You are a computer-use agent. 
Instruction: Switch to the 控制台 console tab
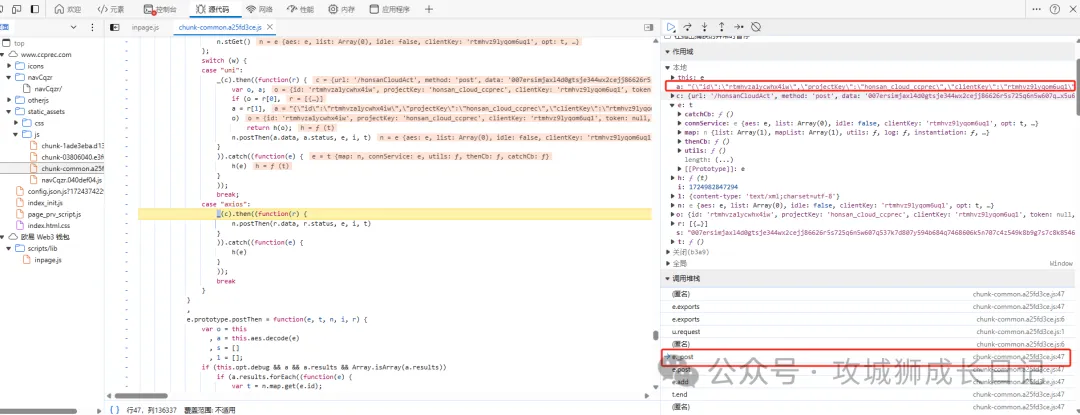point(160,9)
